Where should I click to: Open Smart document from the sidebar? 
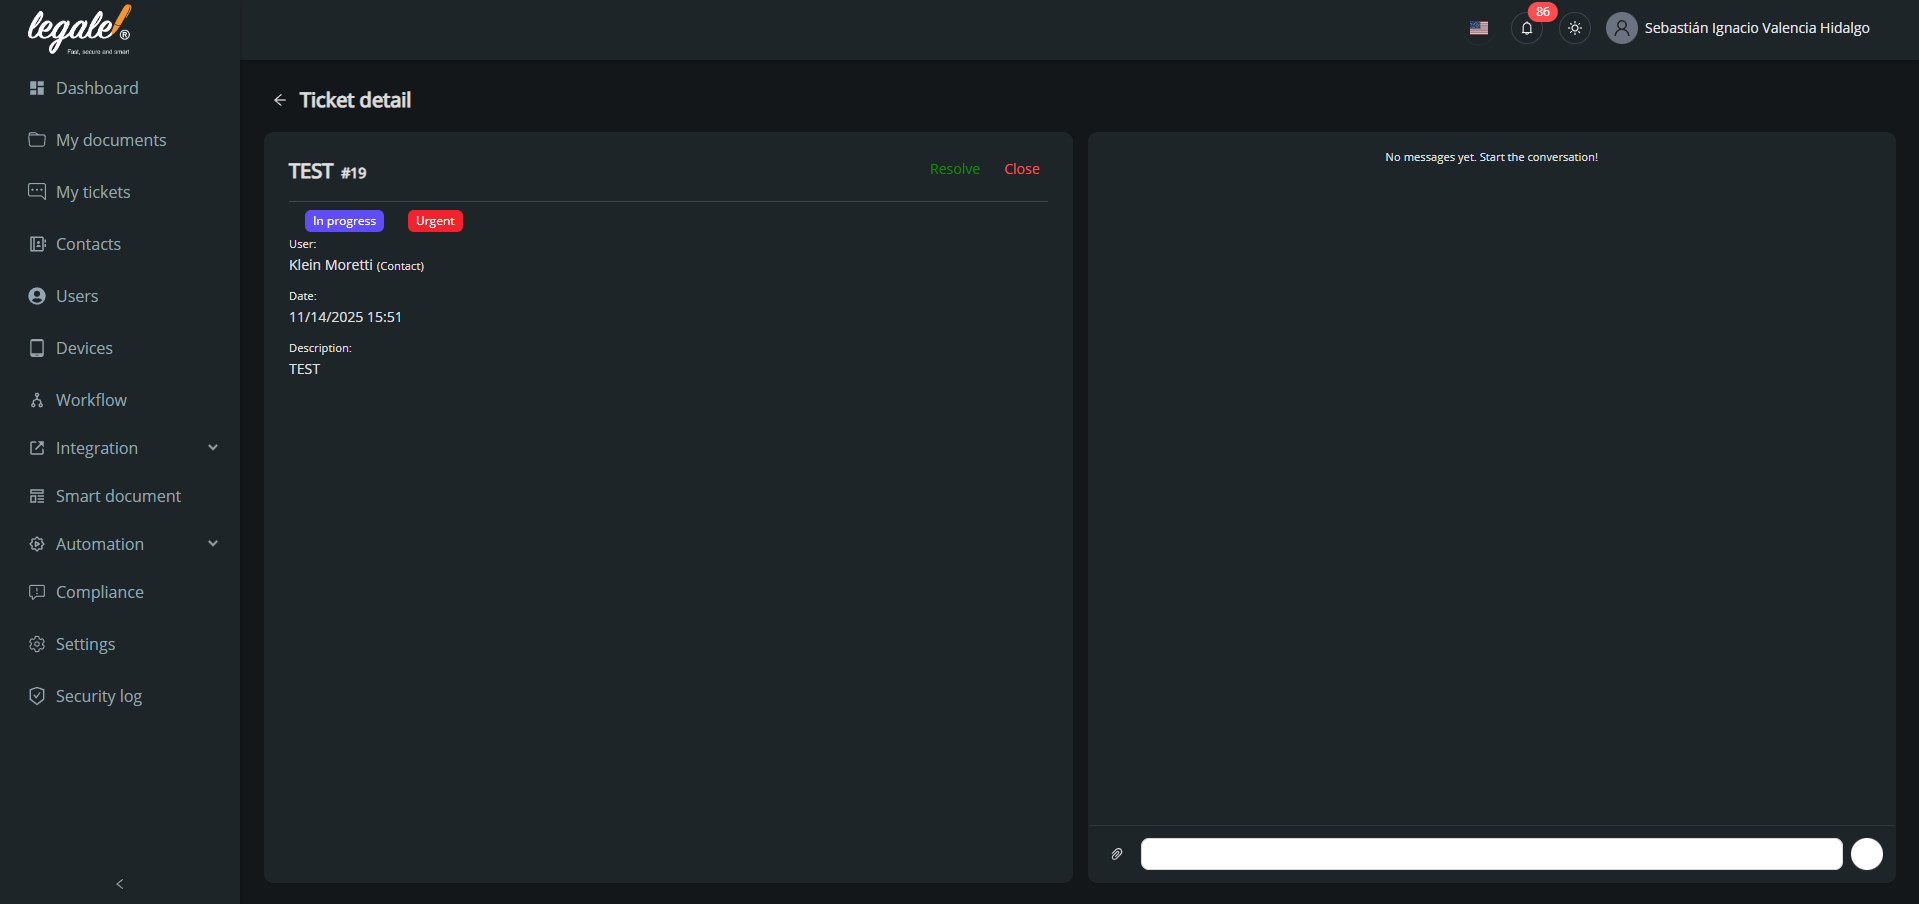118,496
